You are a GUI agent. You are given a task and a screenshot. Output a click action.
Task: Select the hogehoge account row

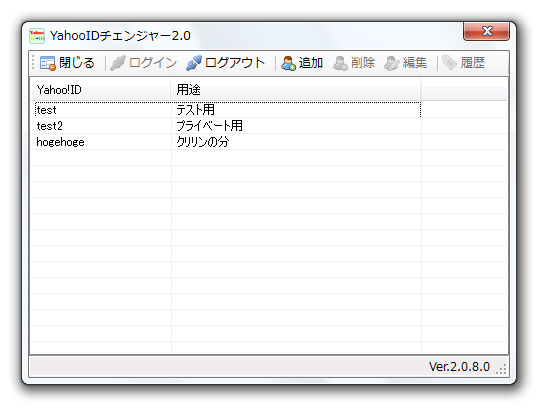[228, 142]
